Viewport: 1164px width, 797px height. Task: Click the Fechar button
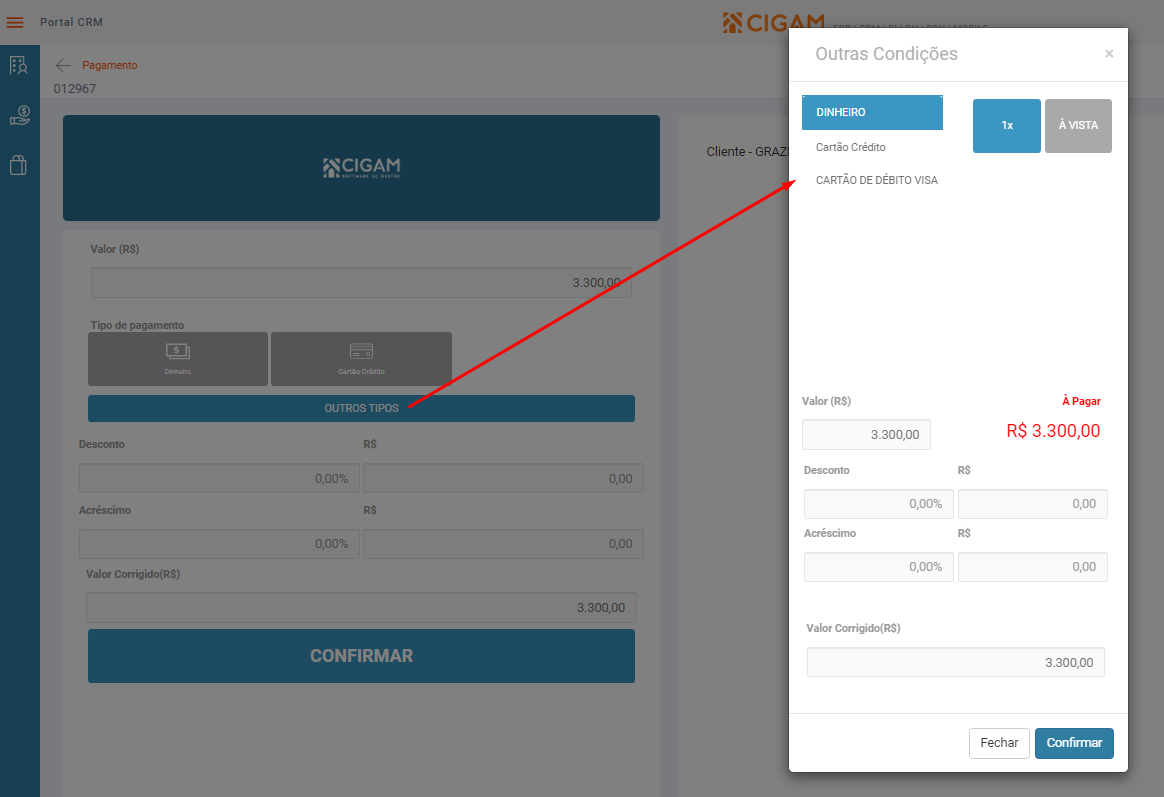coord(999,743)
